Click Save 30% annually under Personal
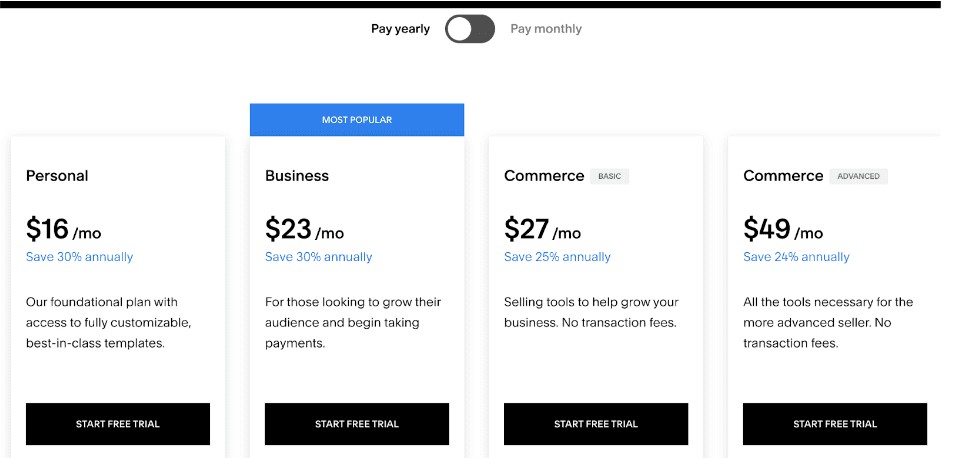The width and height of the screenshot is (964, 458). point(79,257)
